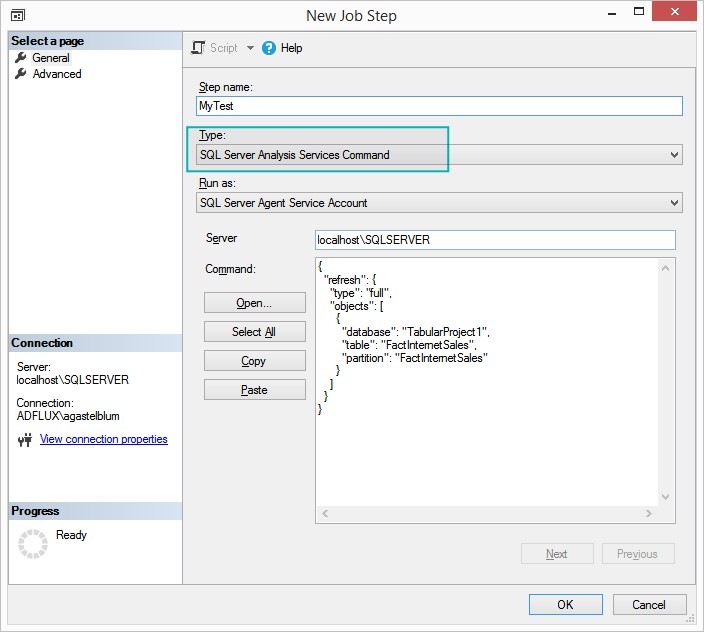The height and width of the screenshot is (632, 704).
Task: Minimize the New Job Step window
Action: point(612,14)
